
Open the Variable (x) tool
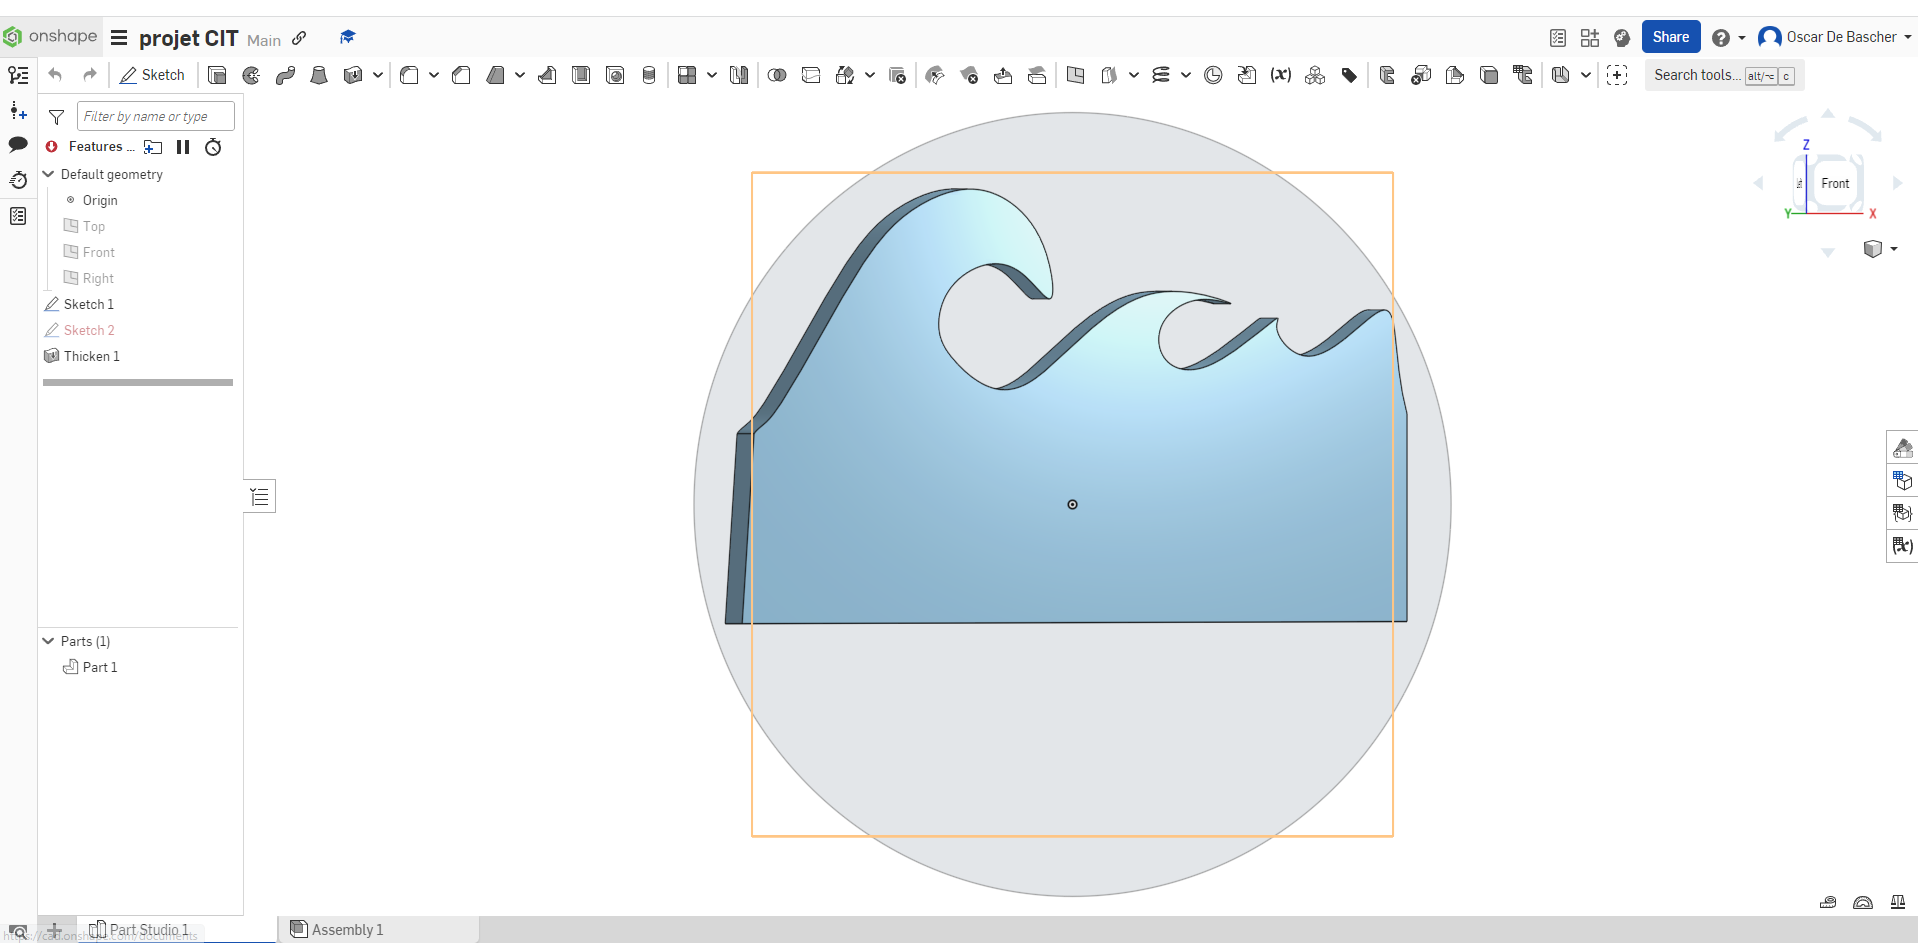tap(1280, 75)
